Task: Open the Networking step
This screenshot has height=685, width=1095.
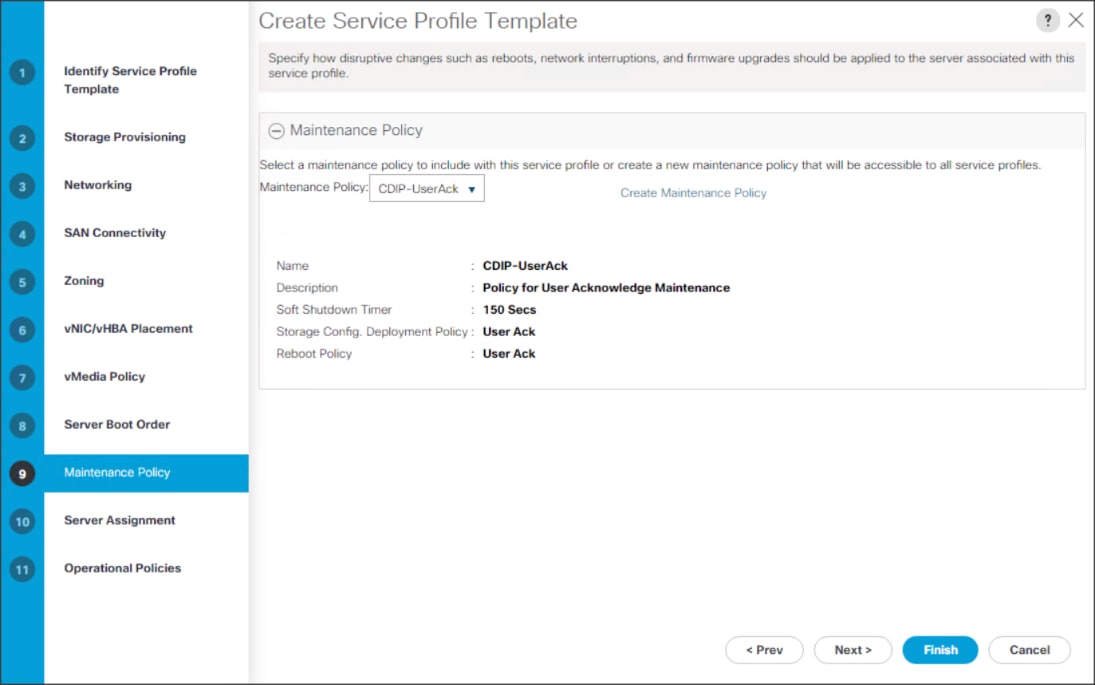Action: [97, 185]
